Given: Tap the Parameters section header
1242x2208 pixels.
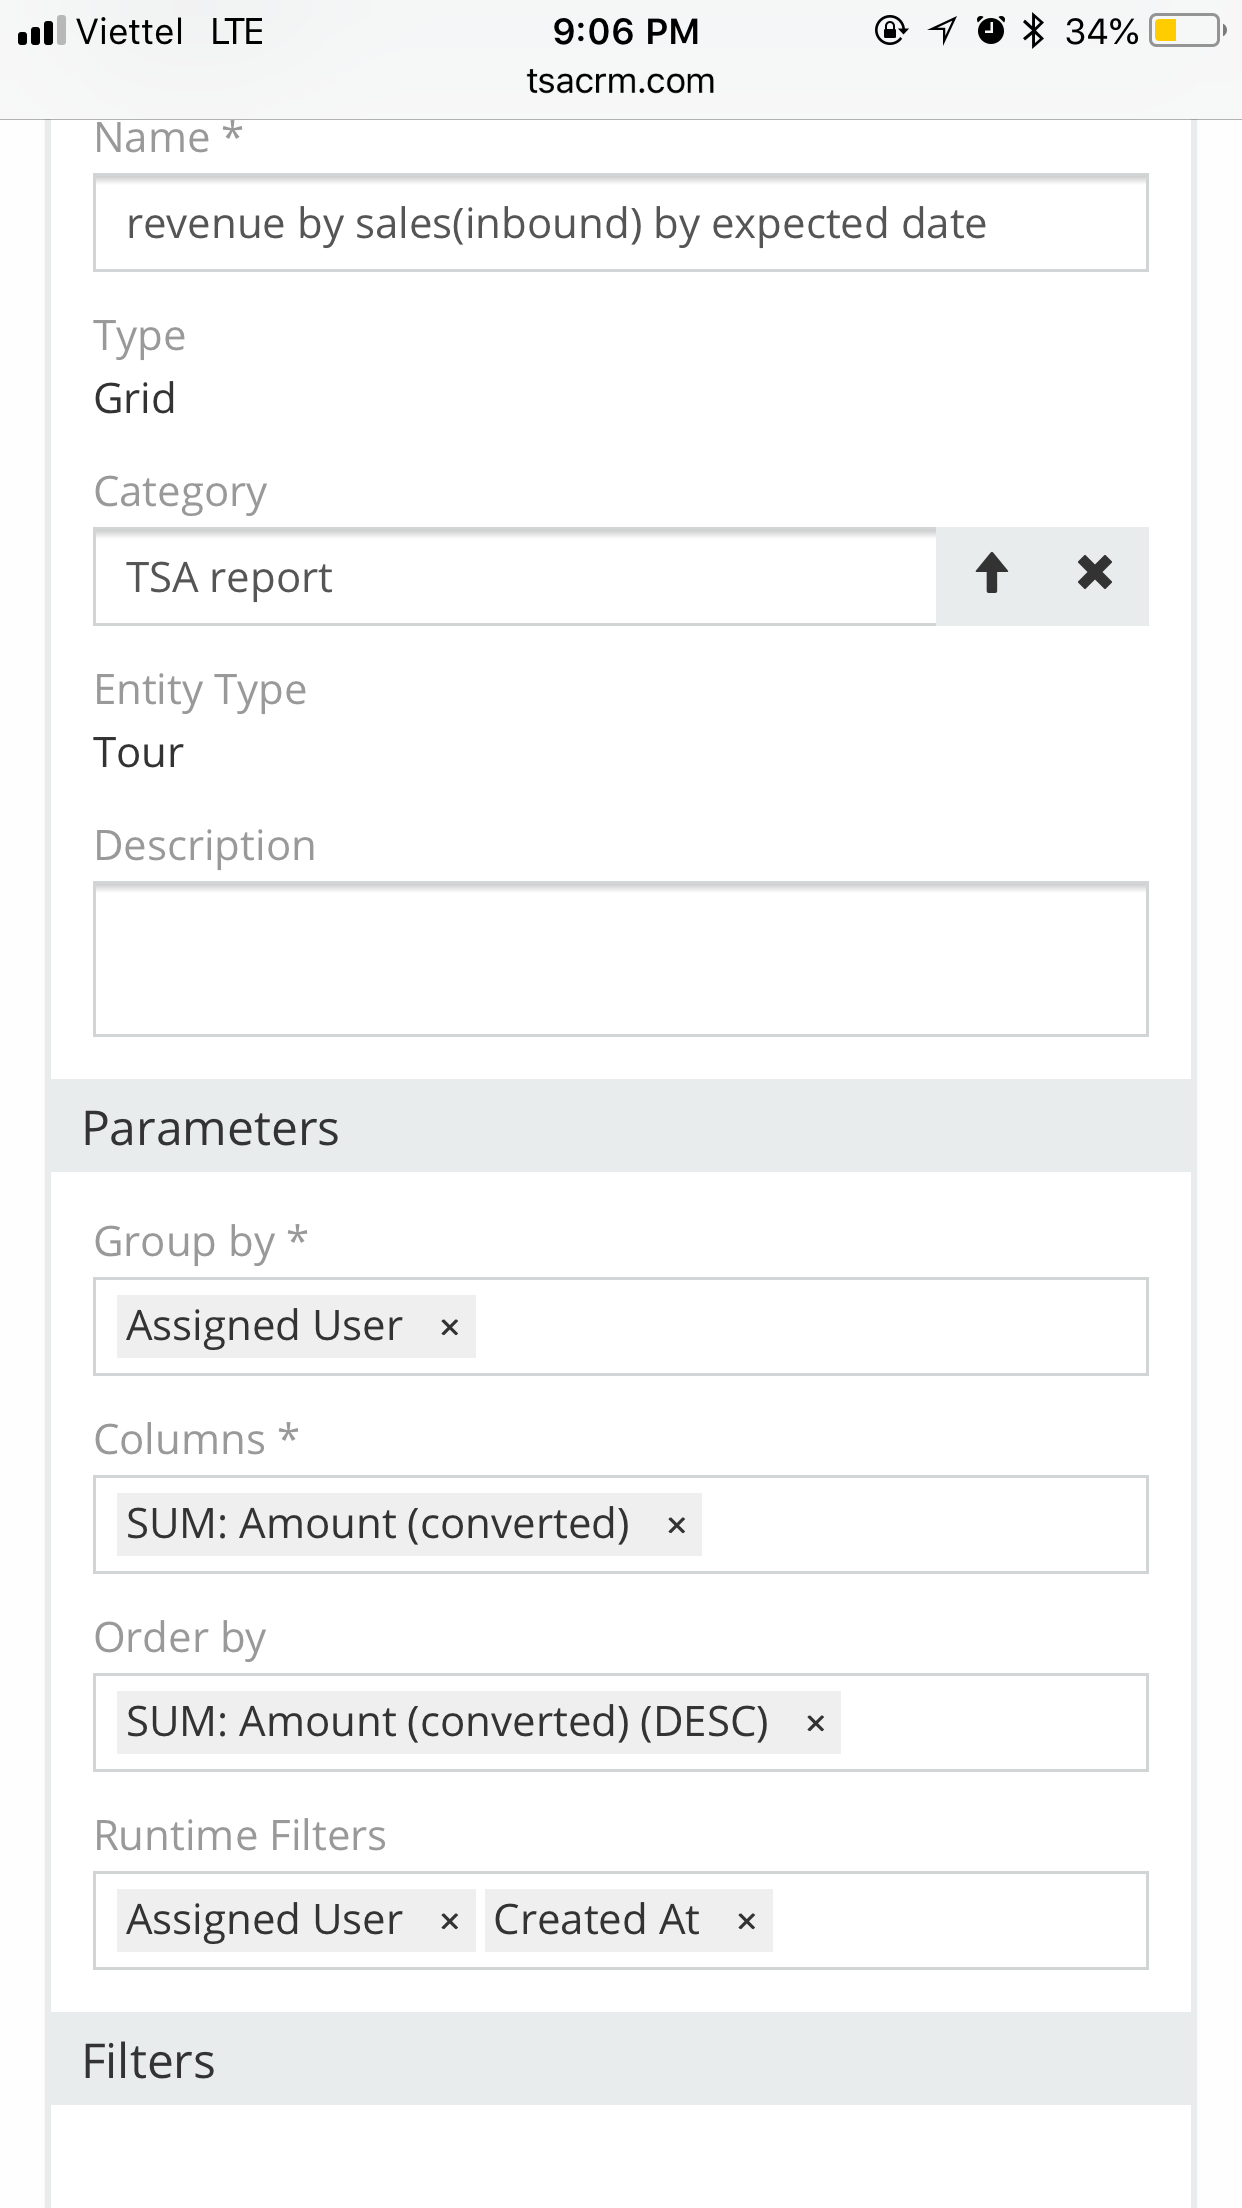Looking at the screenshot, I should [620, 1127].
